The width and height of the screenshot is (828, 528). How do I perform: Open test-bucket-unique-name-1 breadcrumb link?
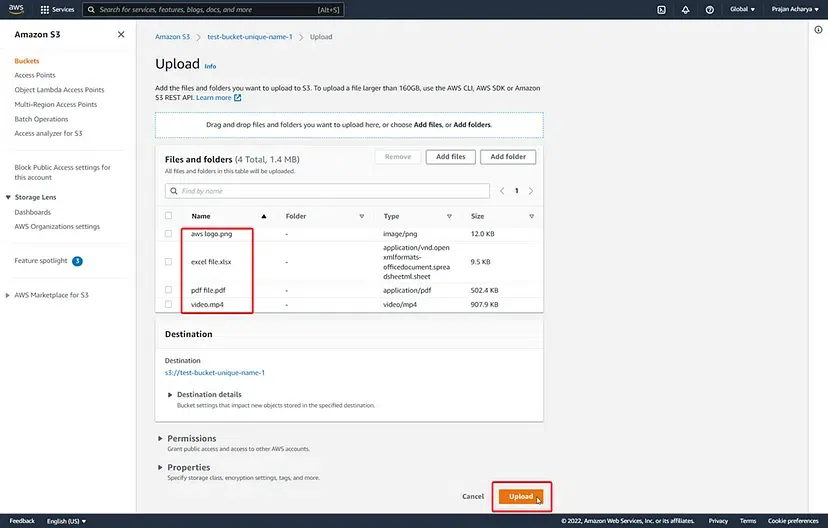[x=250, y=37]
